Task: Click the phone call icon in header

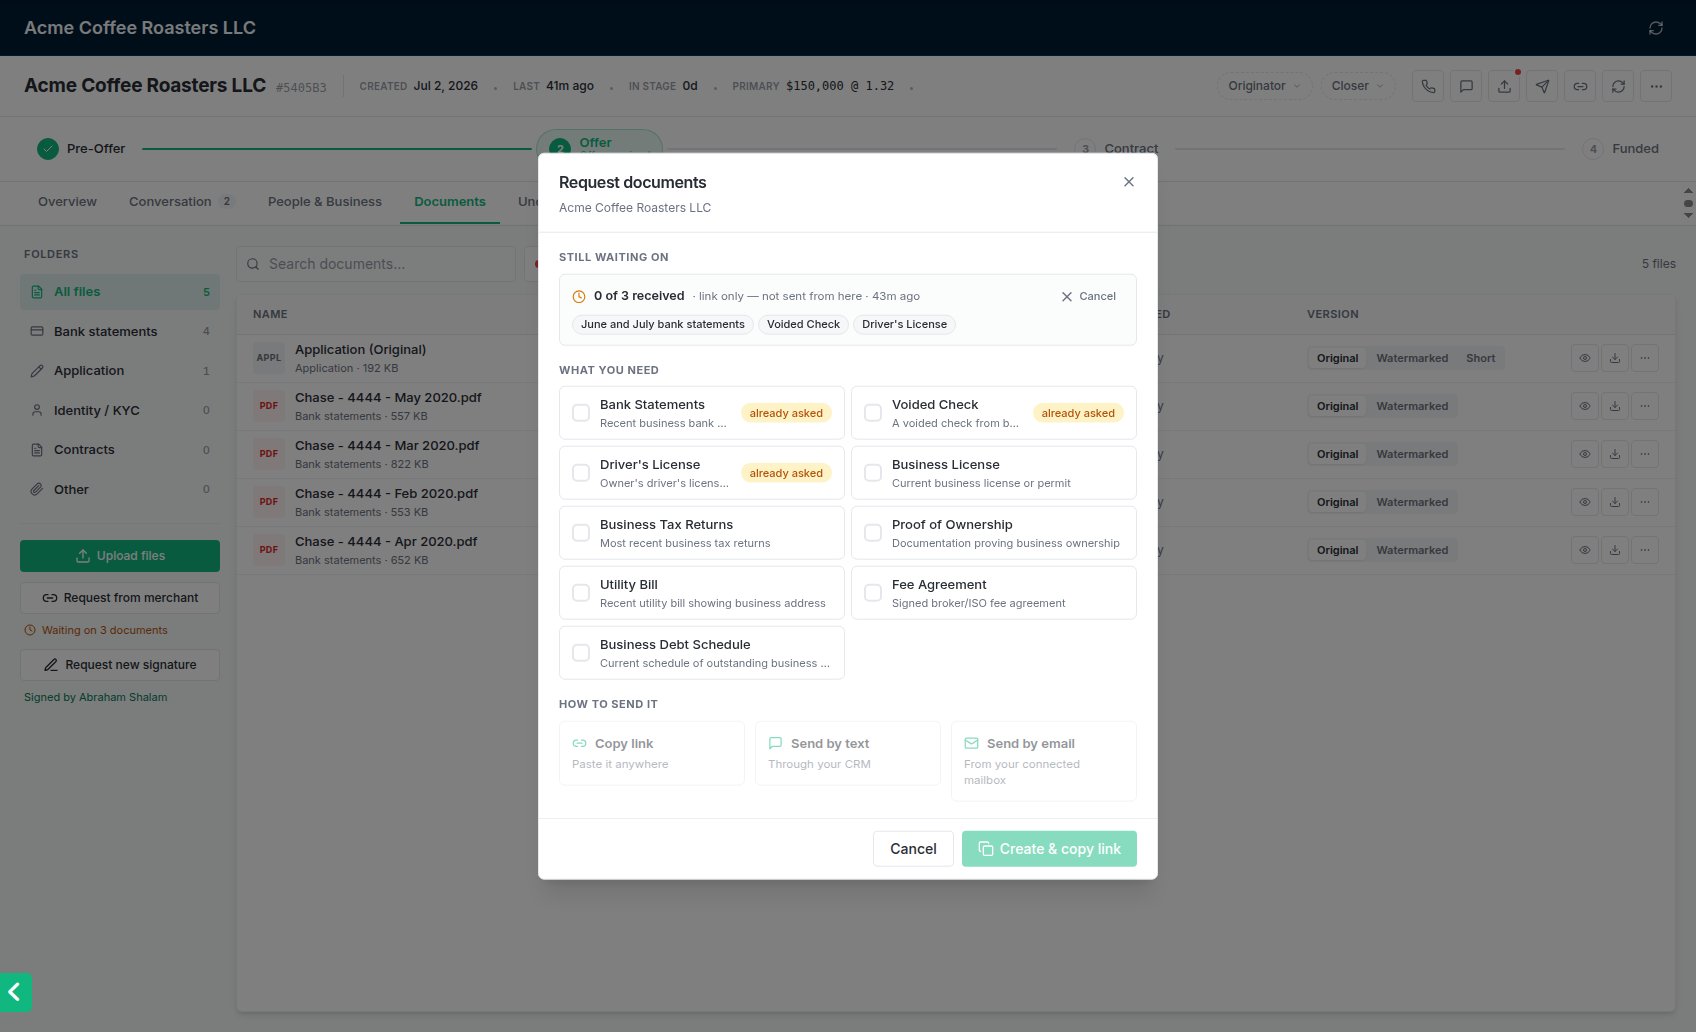Action: [1428, 86]
